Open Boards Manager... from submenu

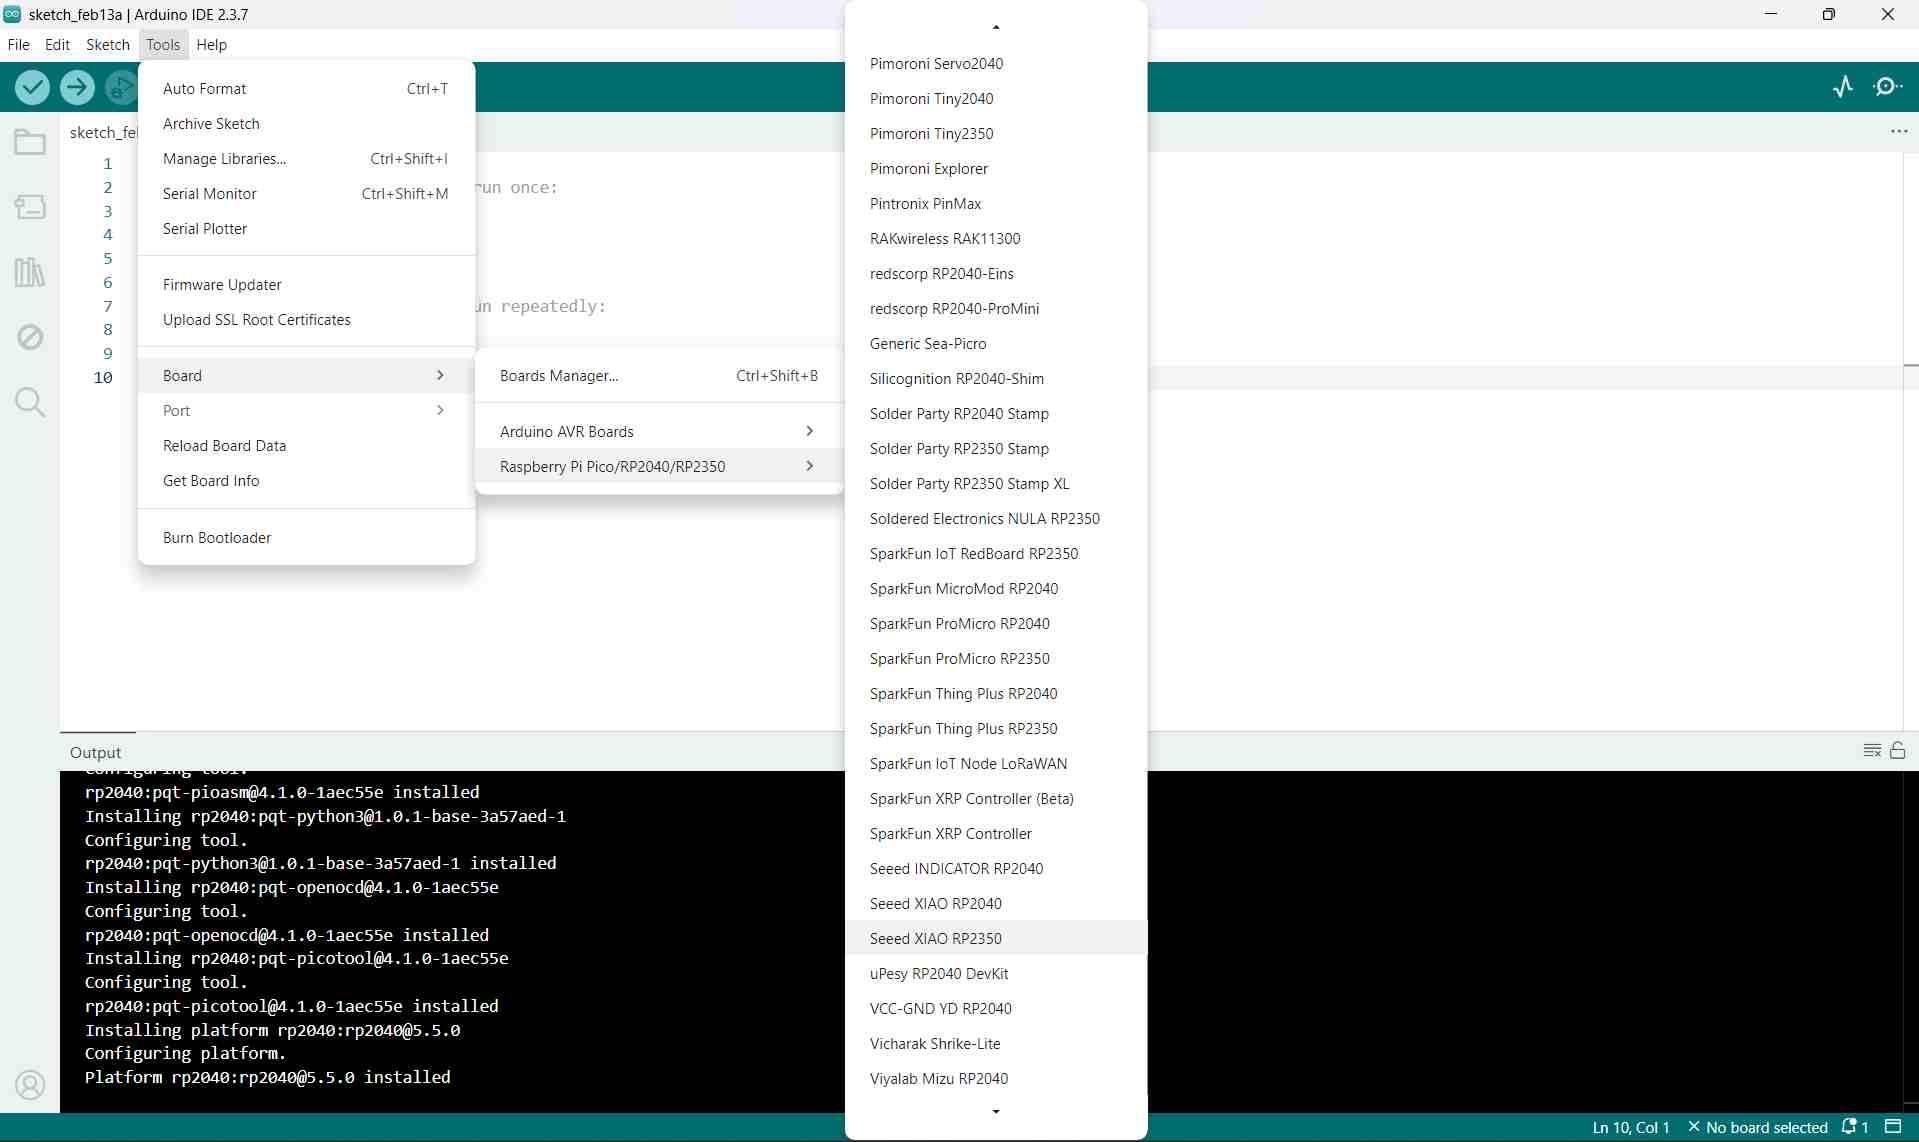[x=659, y=375]
